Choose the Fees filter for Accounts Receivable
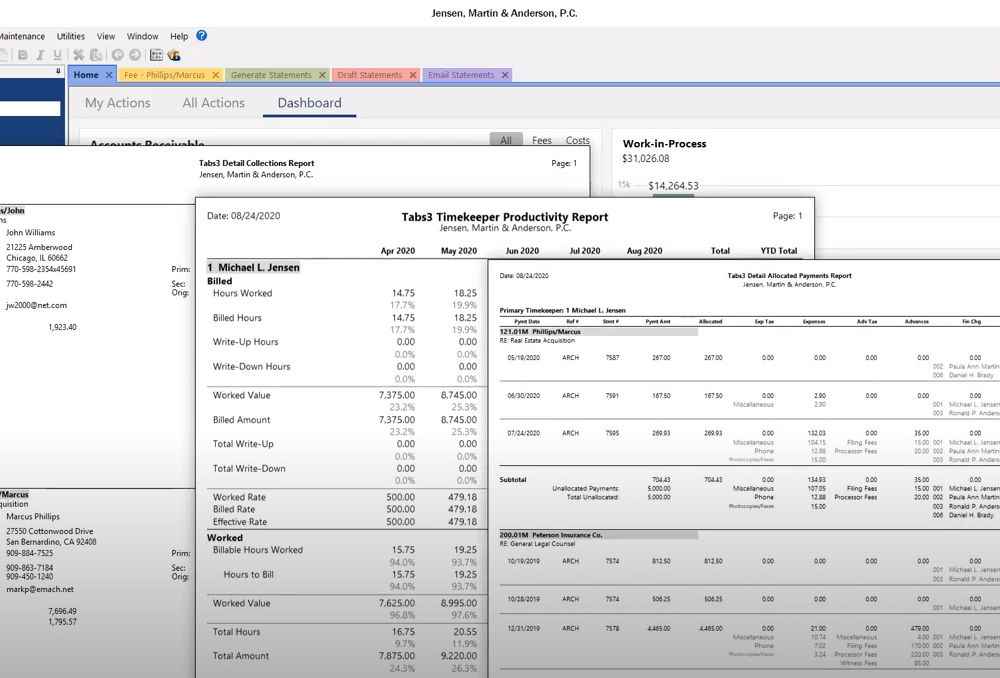The height and width of the screenshot is (678, 1000). pos(541,140)
